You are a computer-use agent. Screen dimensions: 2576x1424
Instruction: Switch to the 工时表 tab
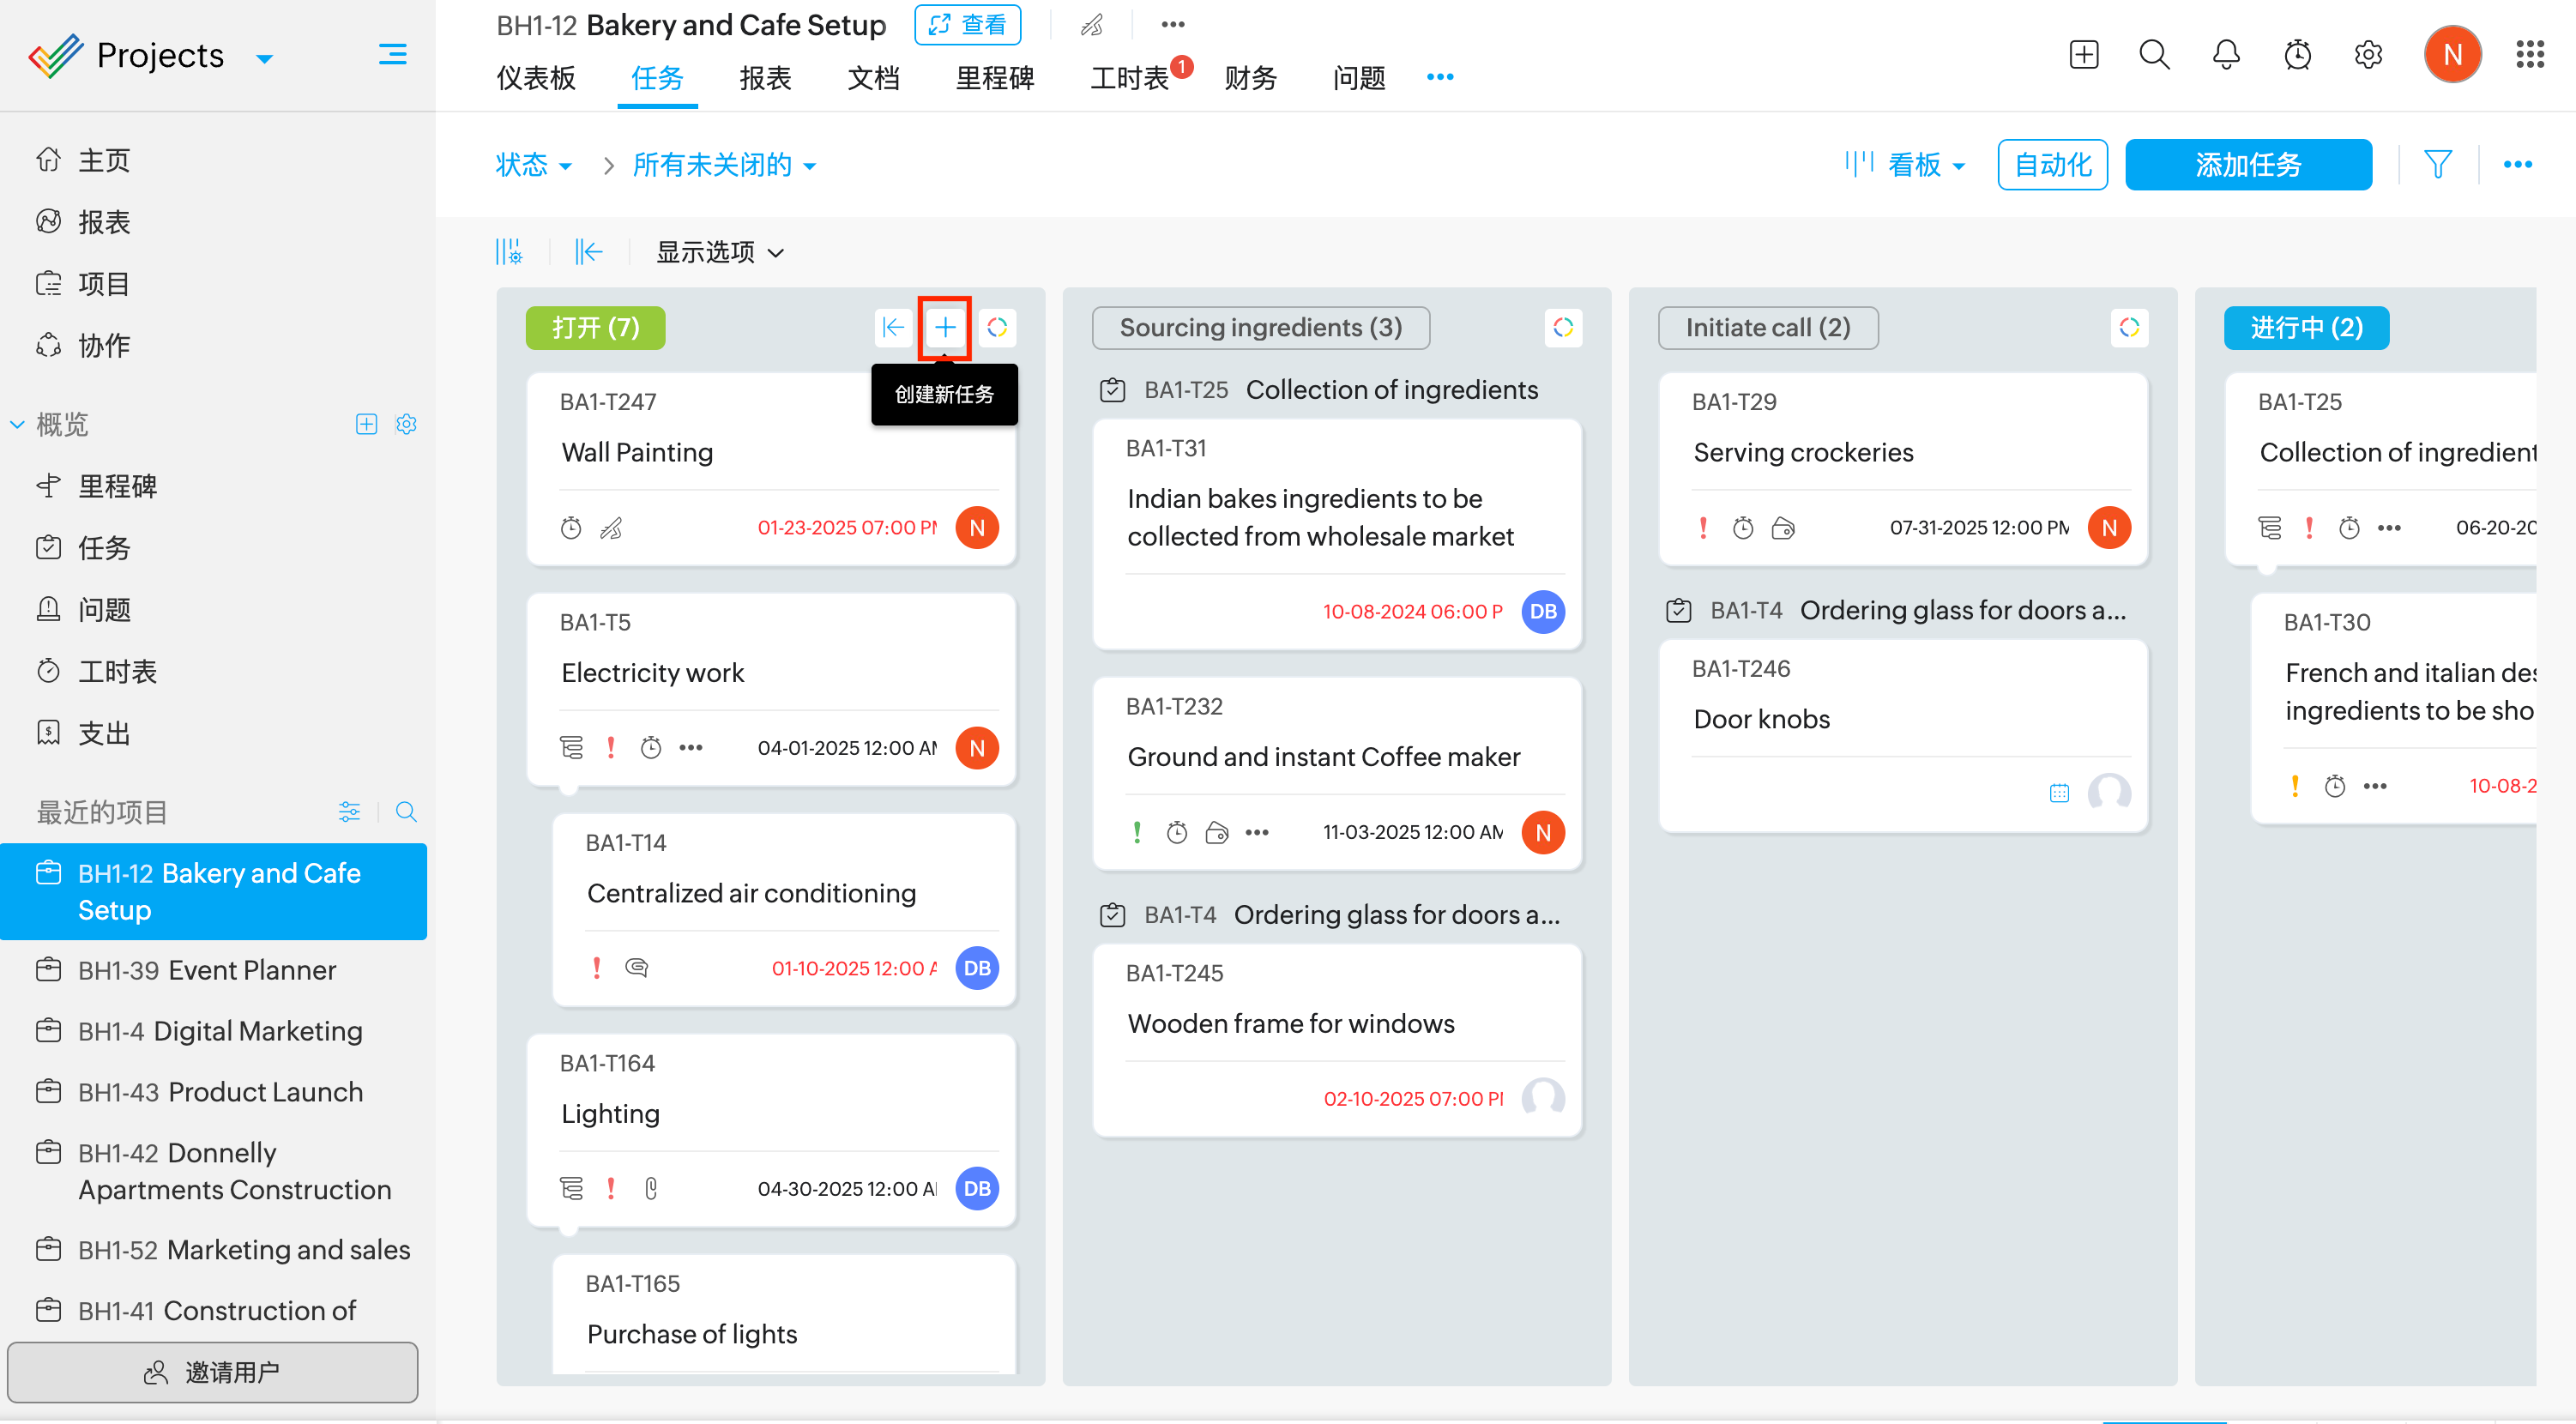[x=1129, y=78]
